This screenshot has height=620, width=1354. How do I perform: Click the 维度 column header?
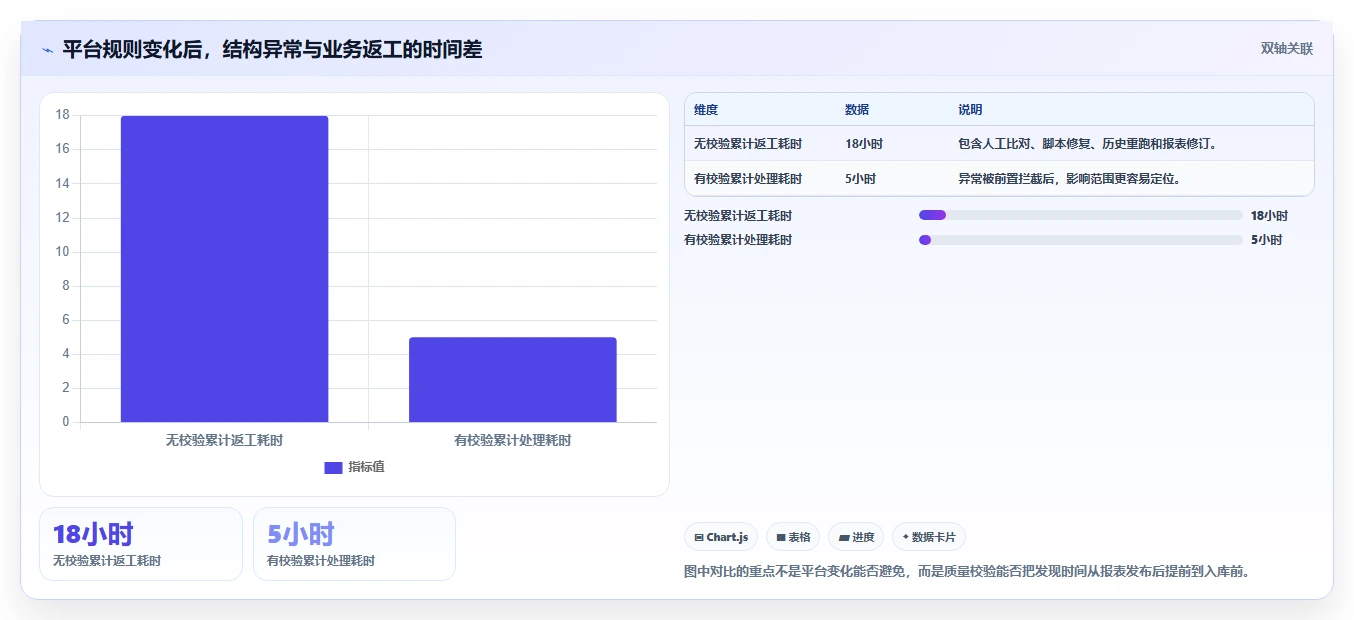pos(706,110)
